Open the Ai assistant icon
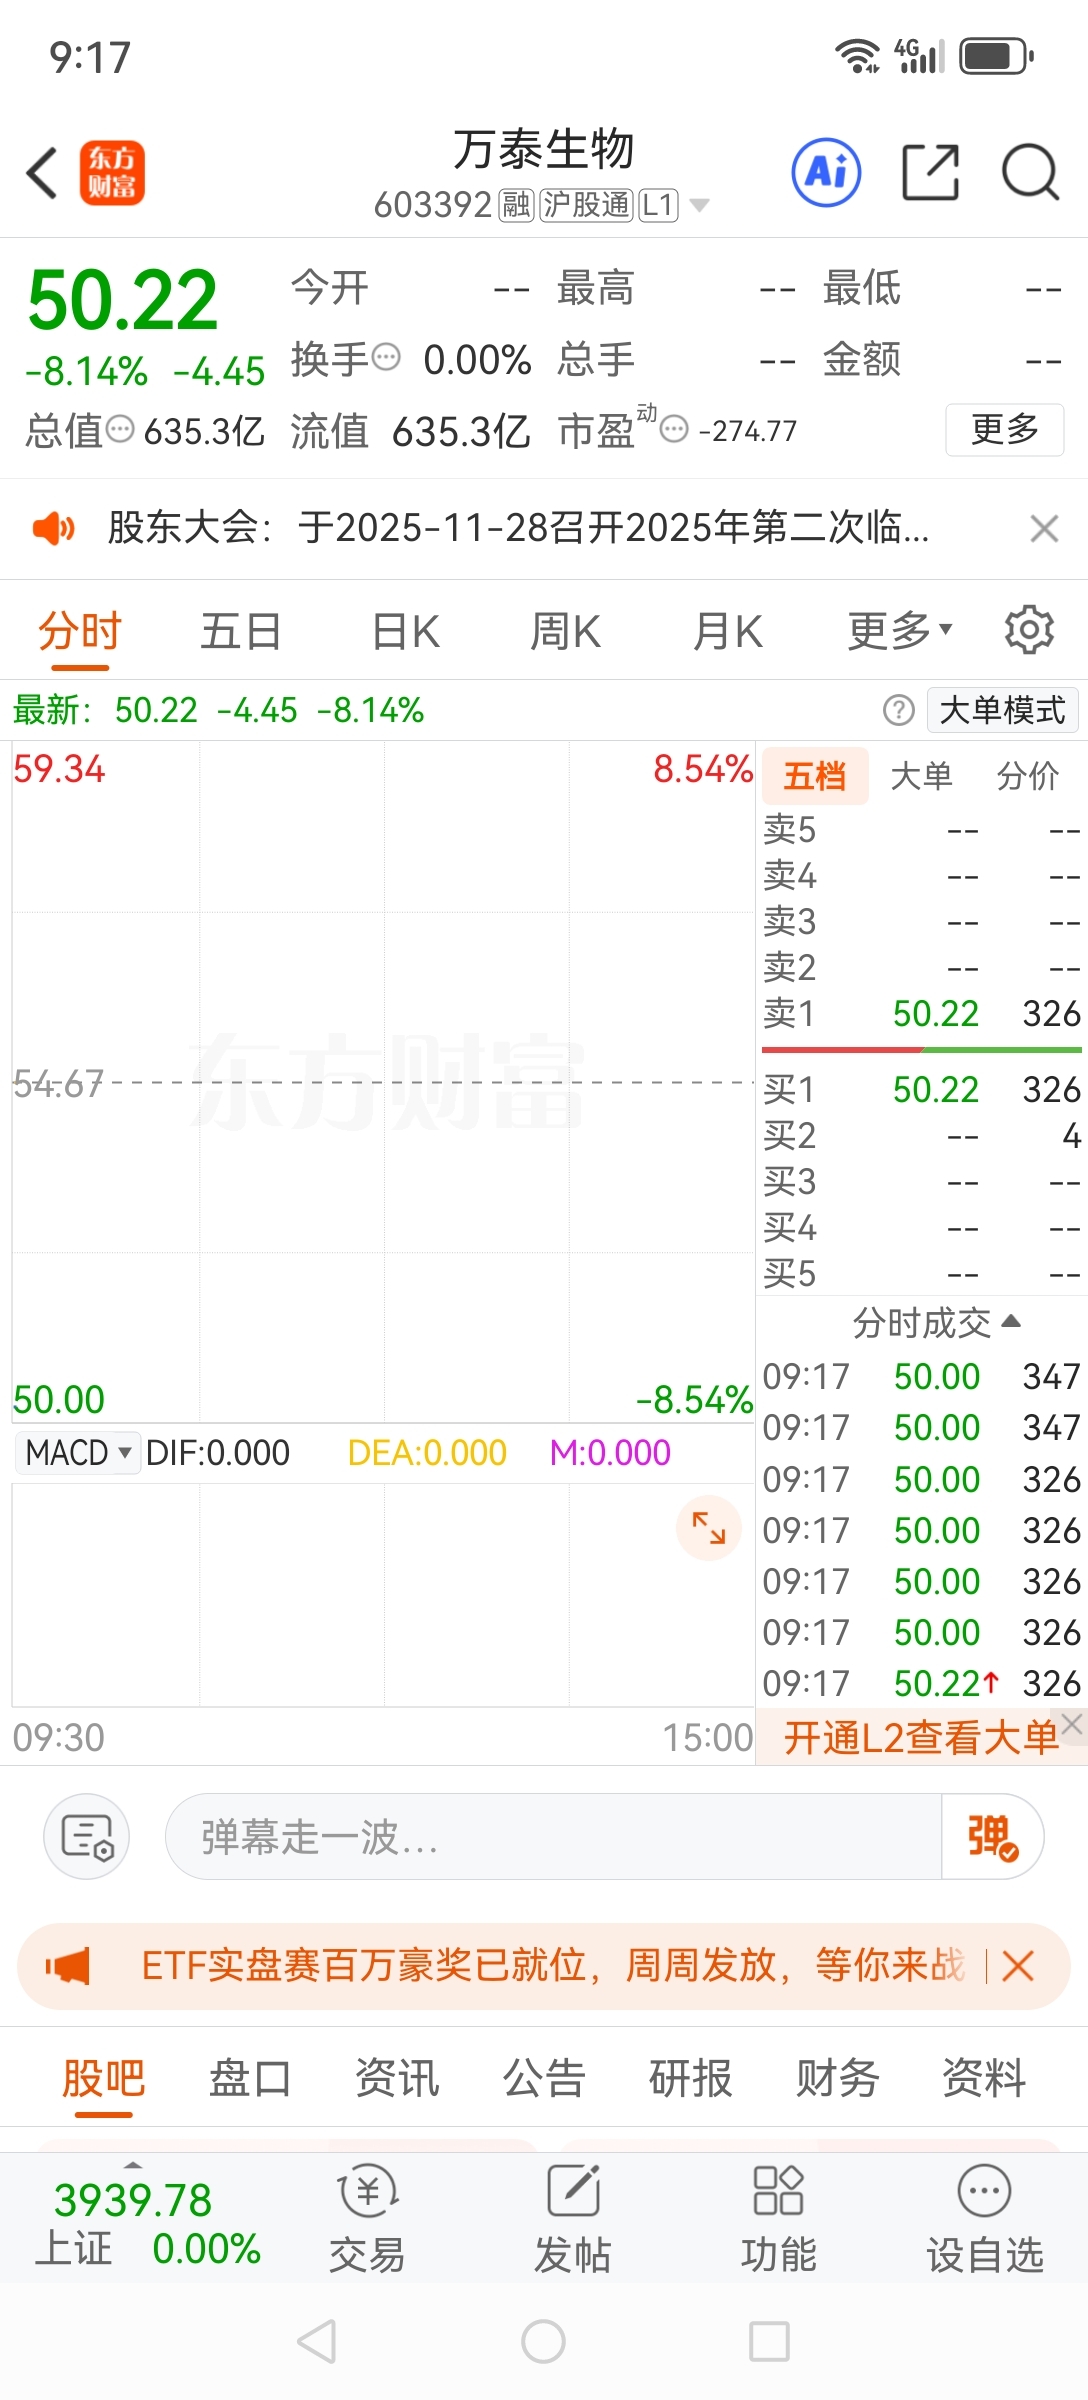 [x=826, y=172]
